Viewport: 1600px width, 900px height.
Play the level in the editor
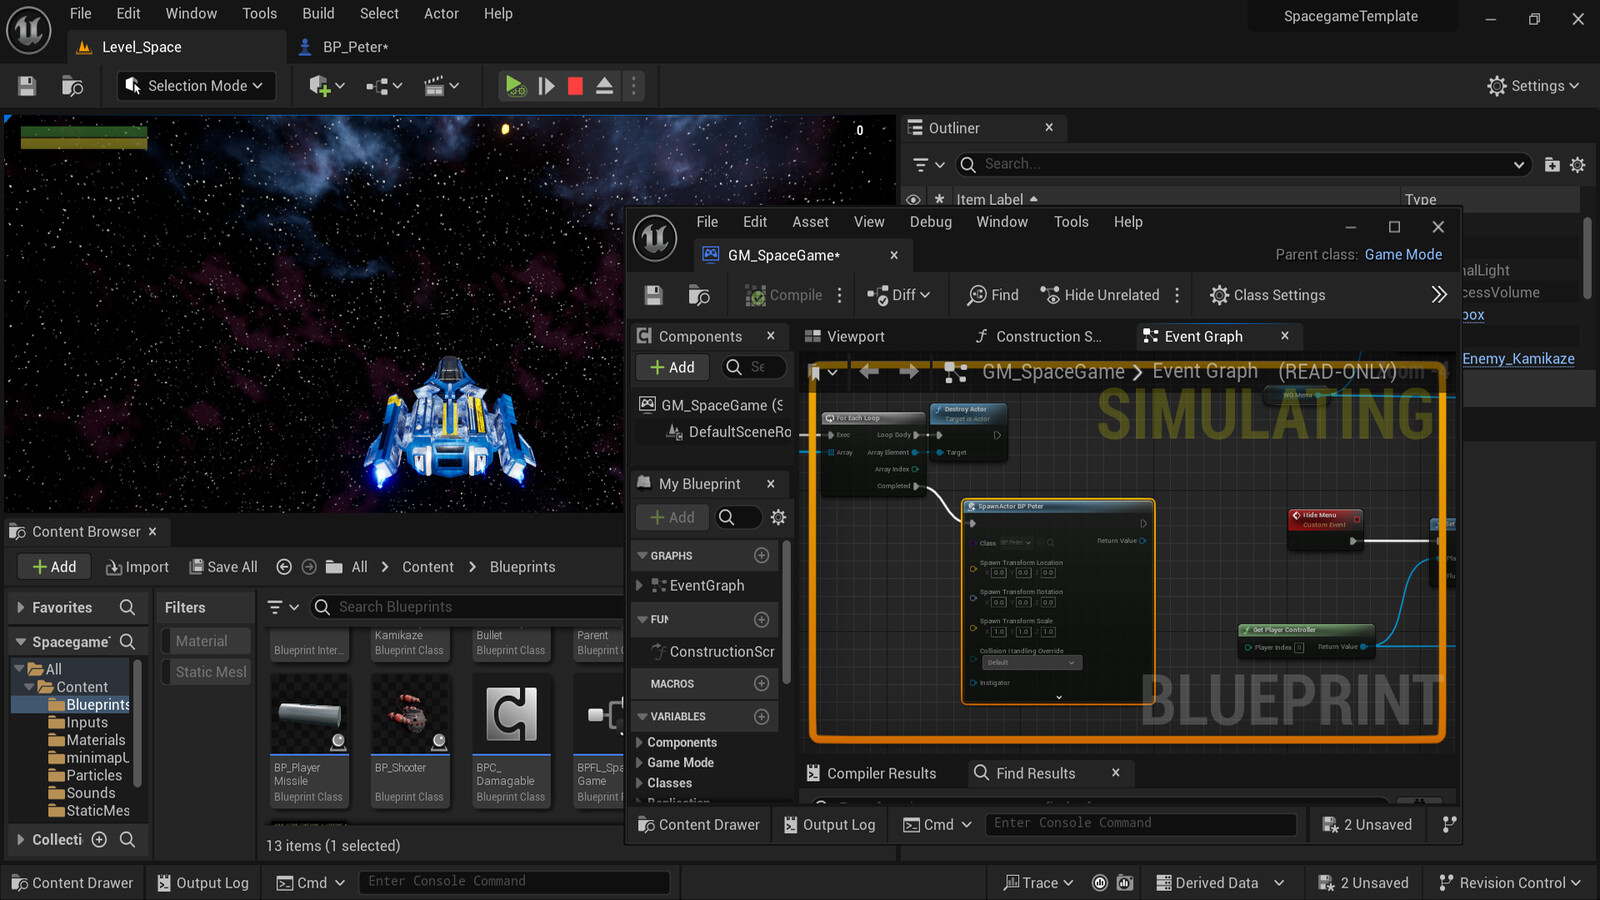pos(515,86)
